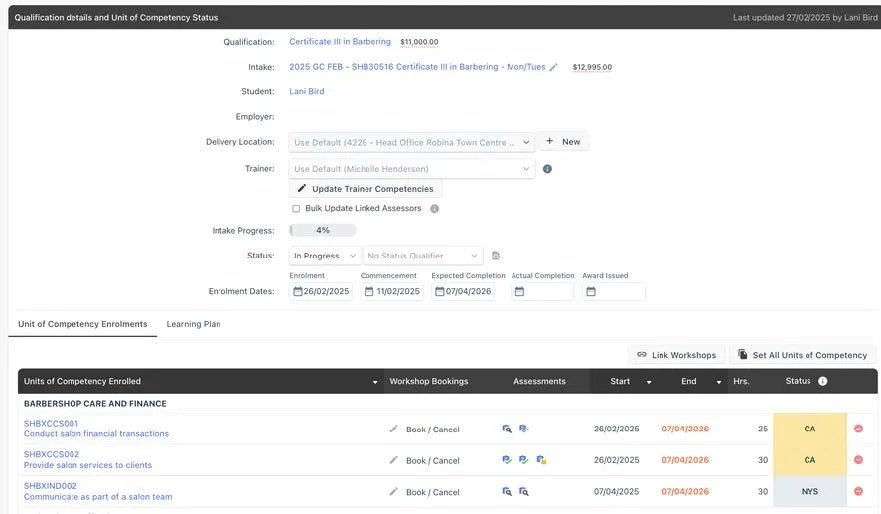The image size is (881, 514).
Task: Click the blue info icon next to Trainer
Action: tap(547, 169)
